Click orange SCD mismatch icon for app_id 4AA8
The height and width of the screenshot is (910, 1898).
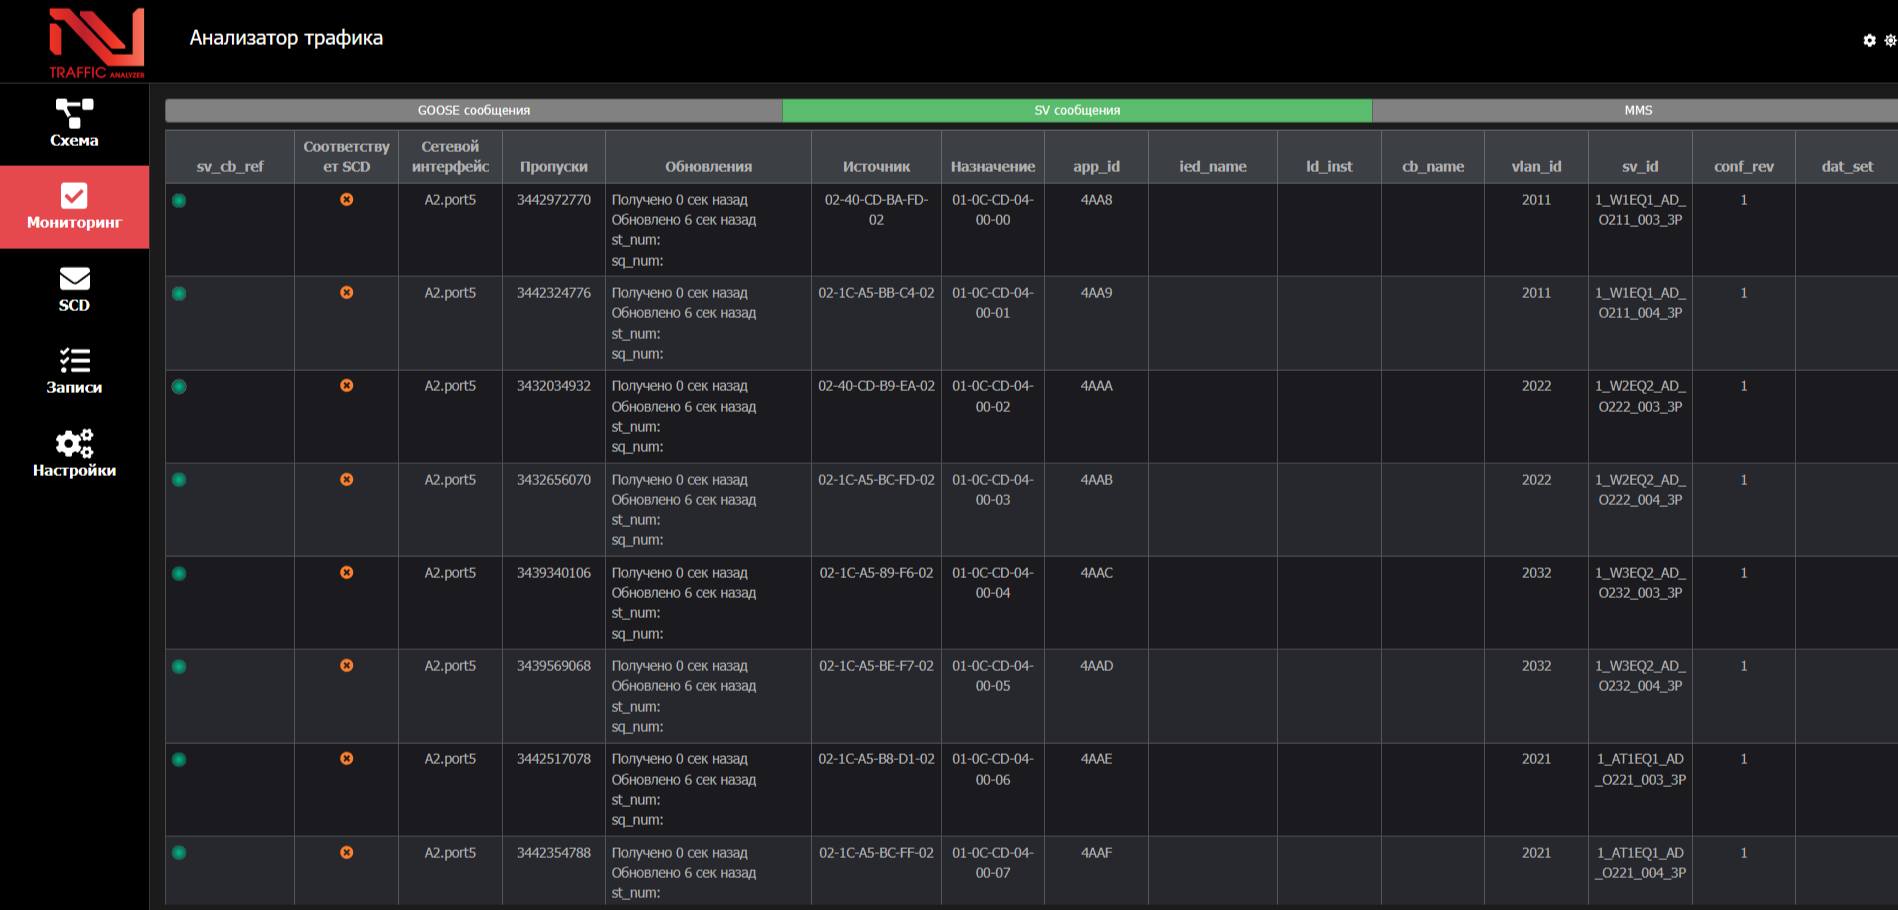click(x=346, y=200)
